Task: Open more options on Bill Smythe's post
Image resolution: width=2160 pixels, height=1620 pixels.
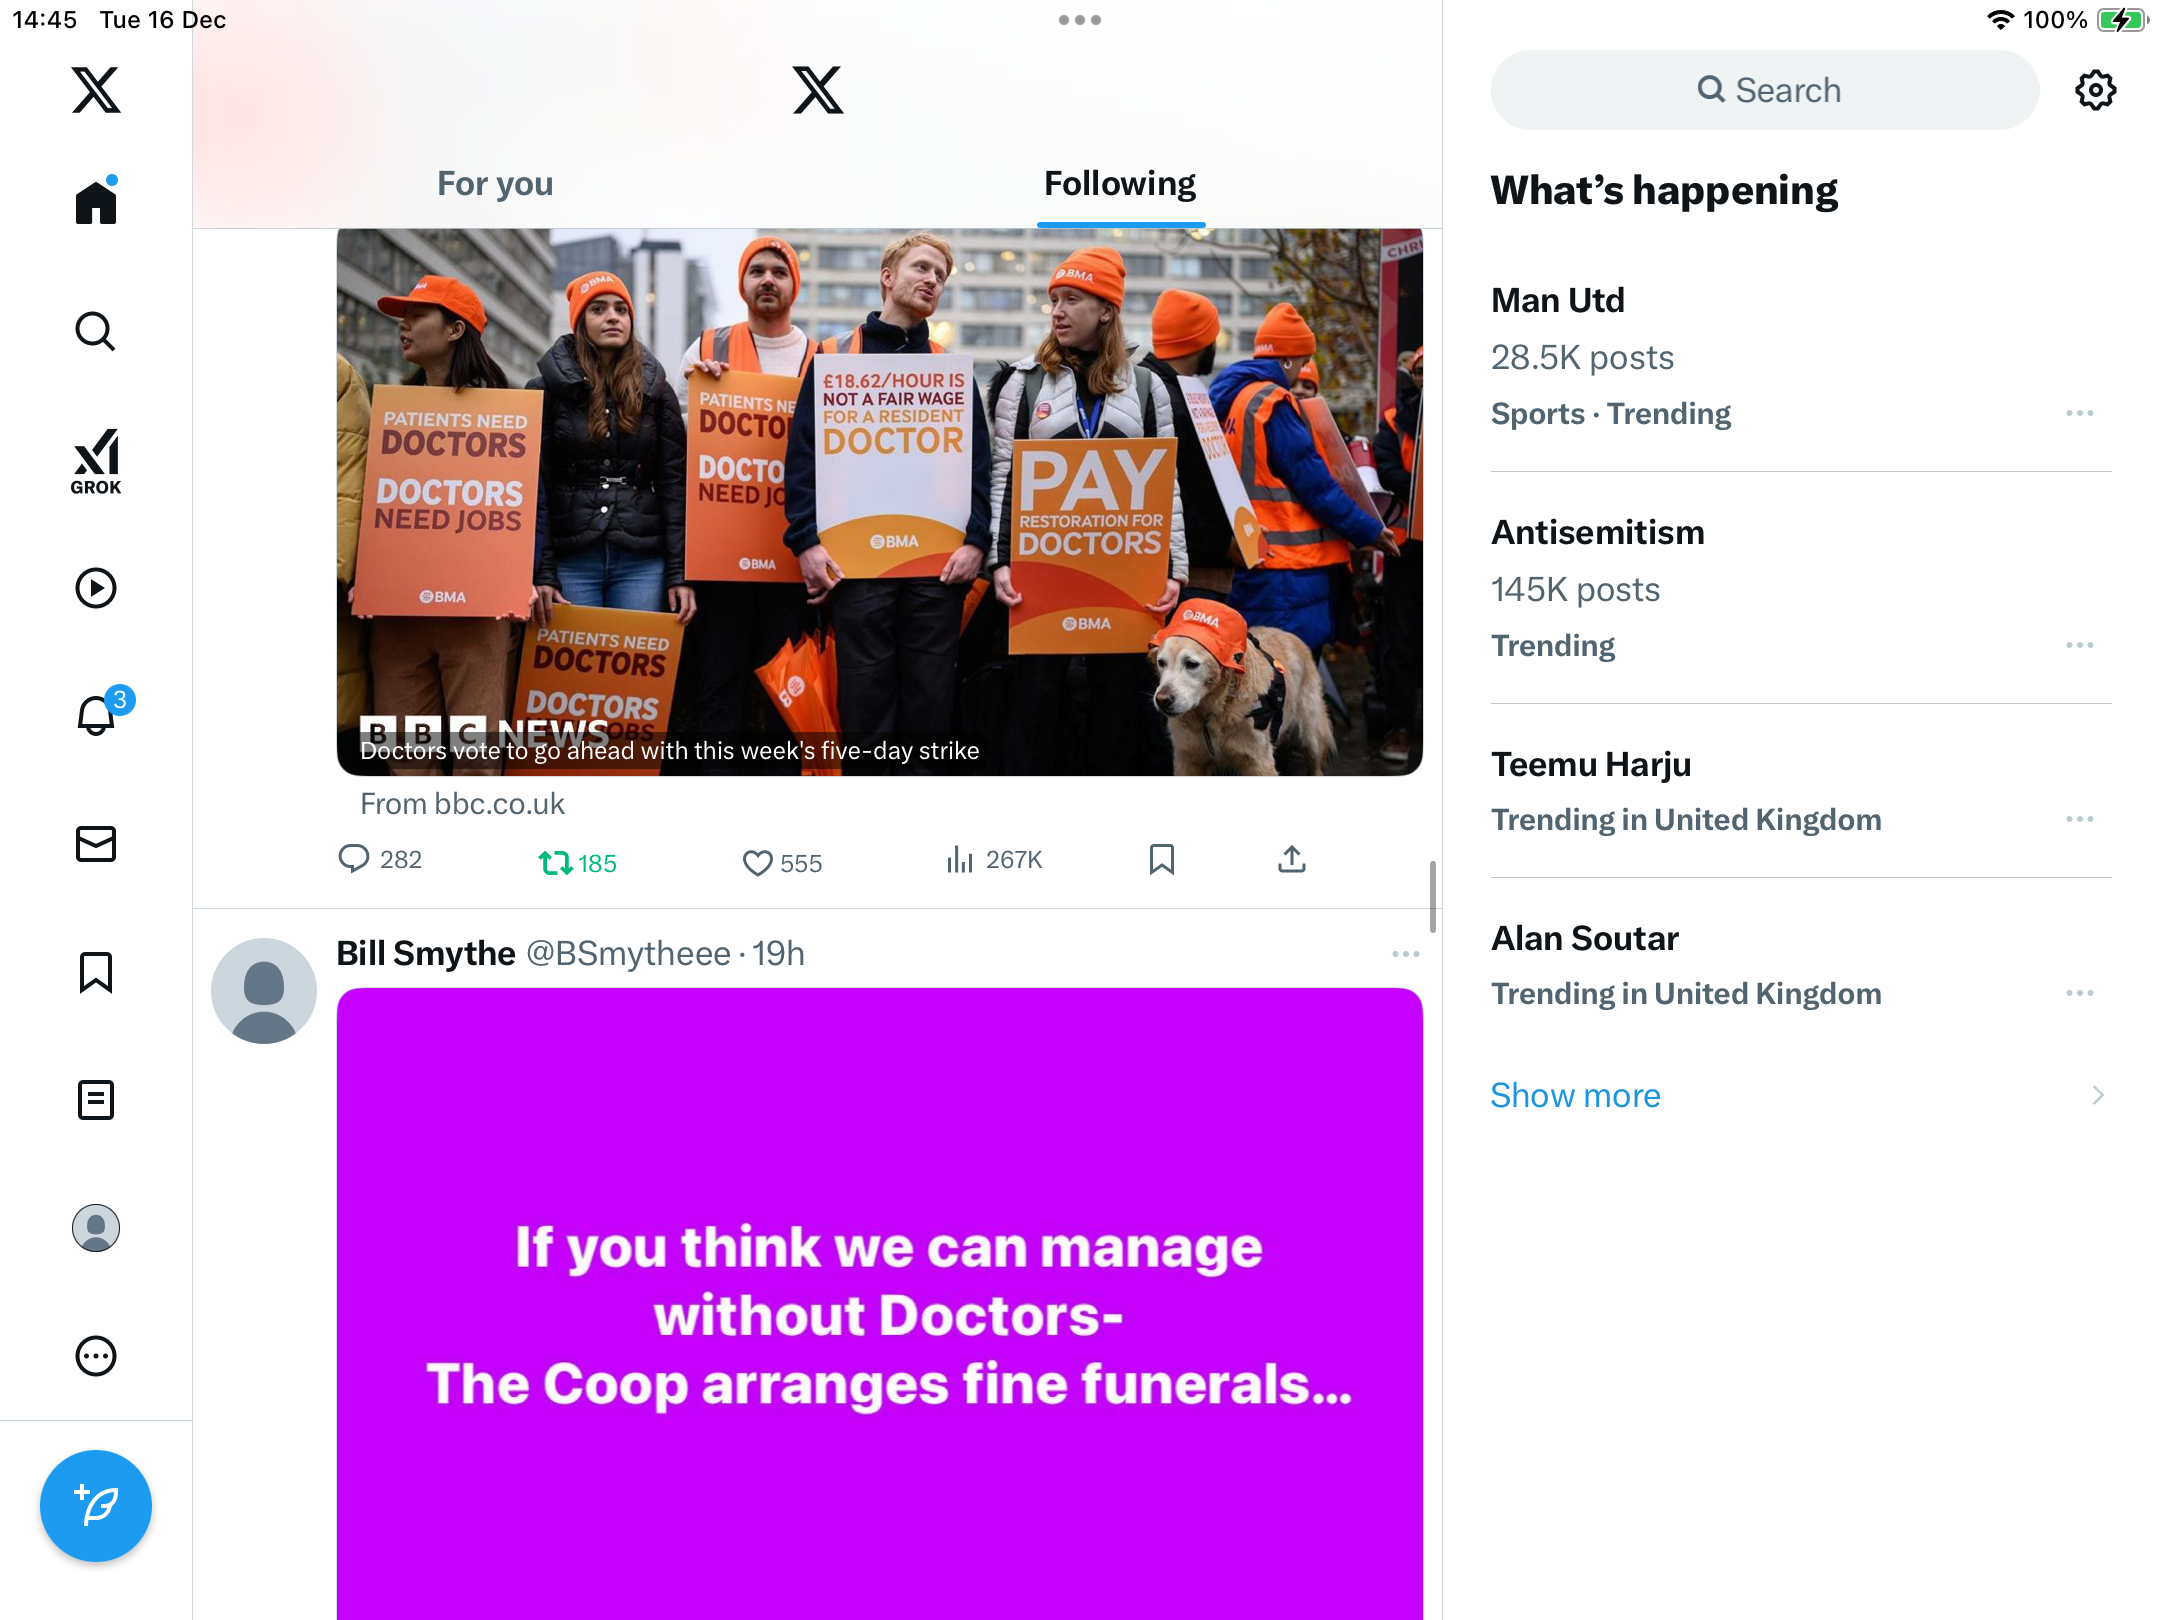Action: 1405,954
